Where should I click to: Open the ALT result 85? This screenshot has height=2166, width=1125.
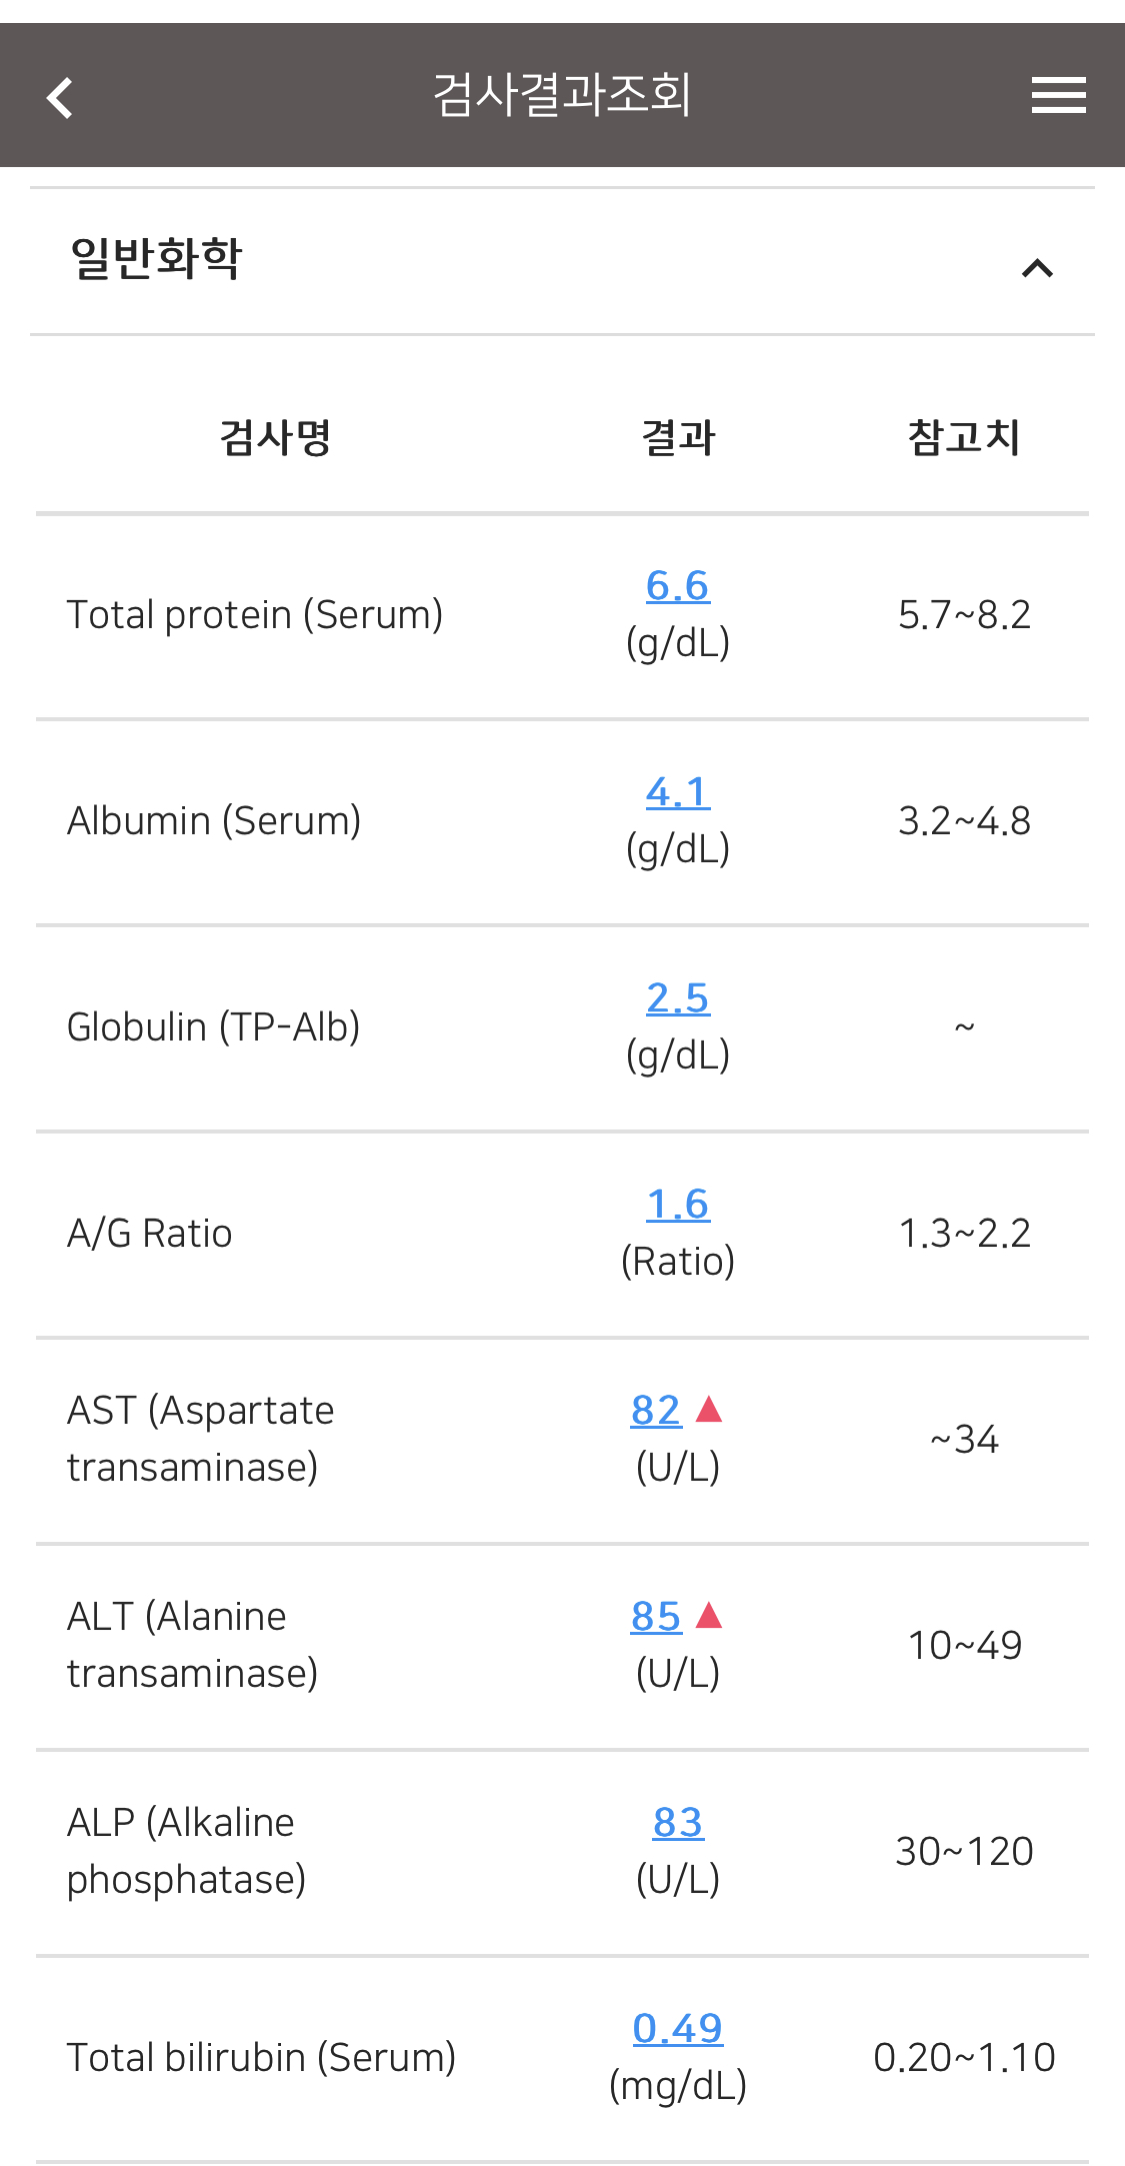656,1616
